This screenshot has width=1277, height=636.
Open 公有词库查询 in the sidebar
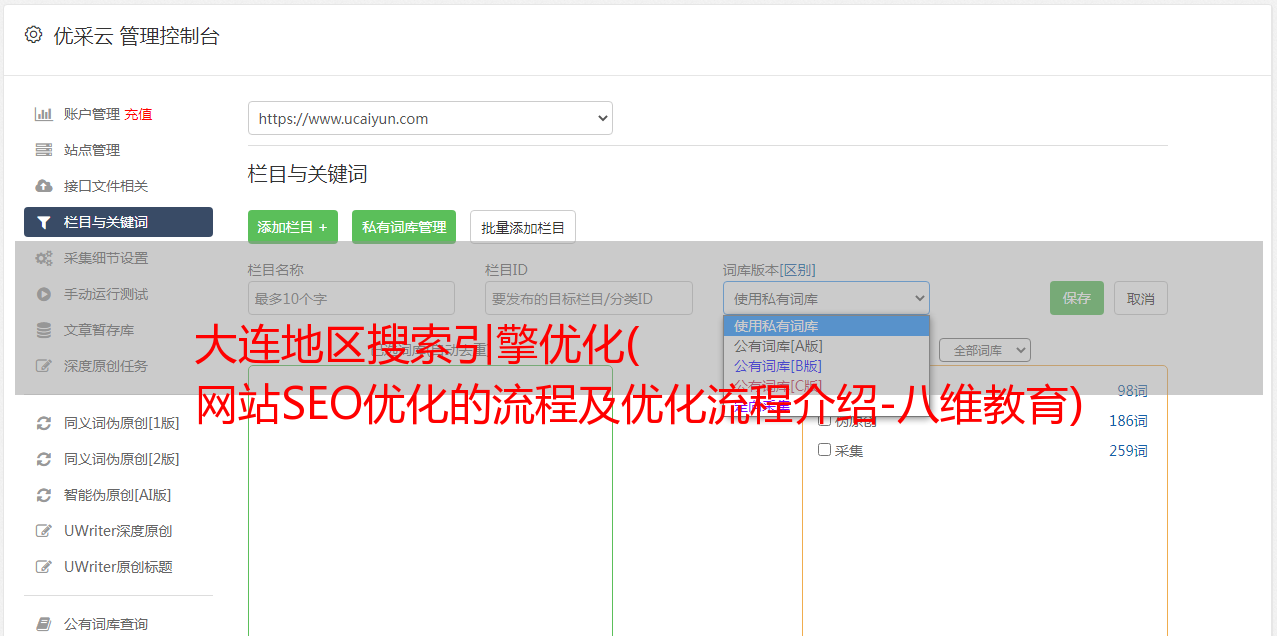106,624
